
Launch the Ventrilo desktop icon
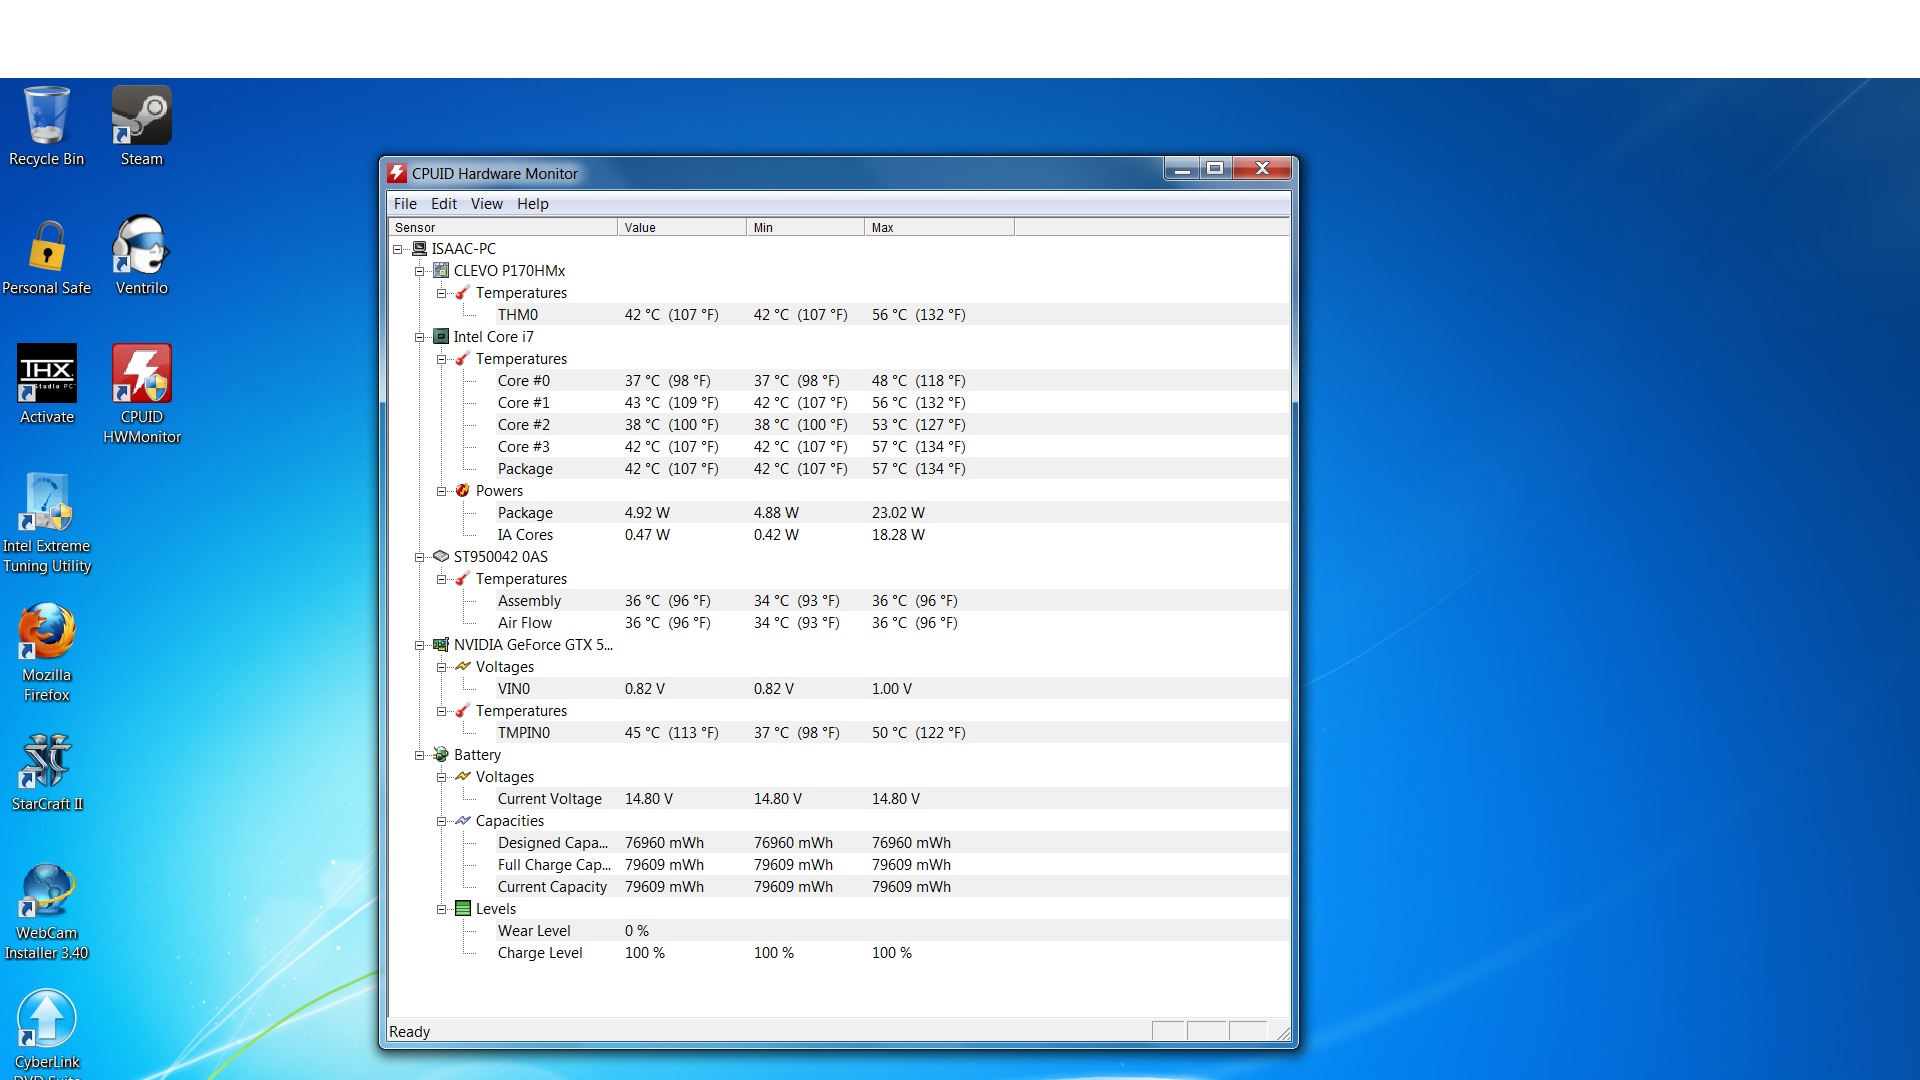click(x=141, y=257)
